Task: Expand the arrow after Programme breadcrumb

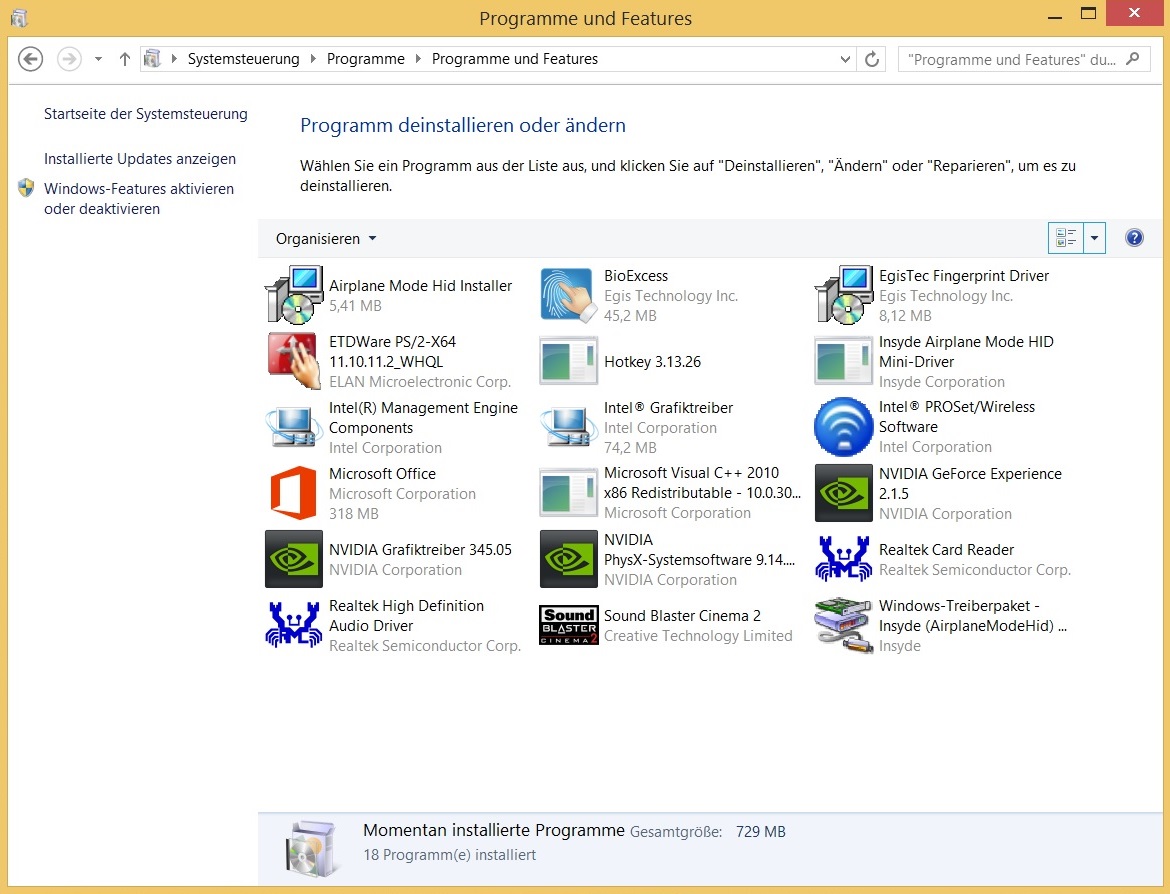Action: (x=418, y=58)
